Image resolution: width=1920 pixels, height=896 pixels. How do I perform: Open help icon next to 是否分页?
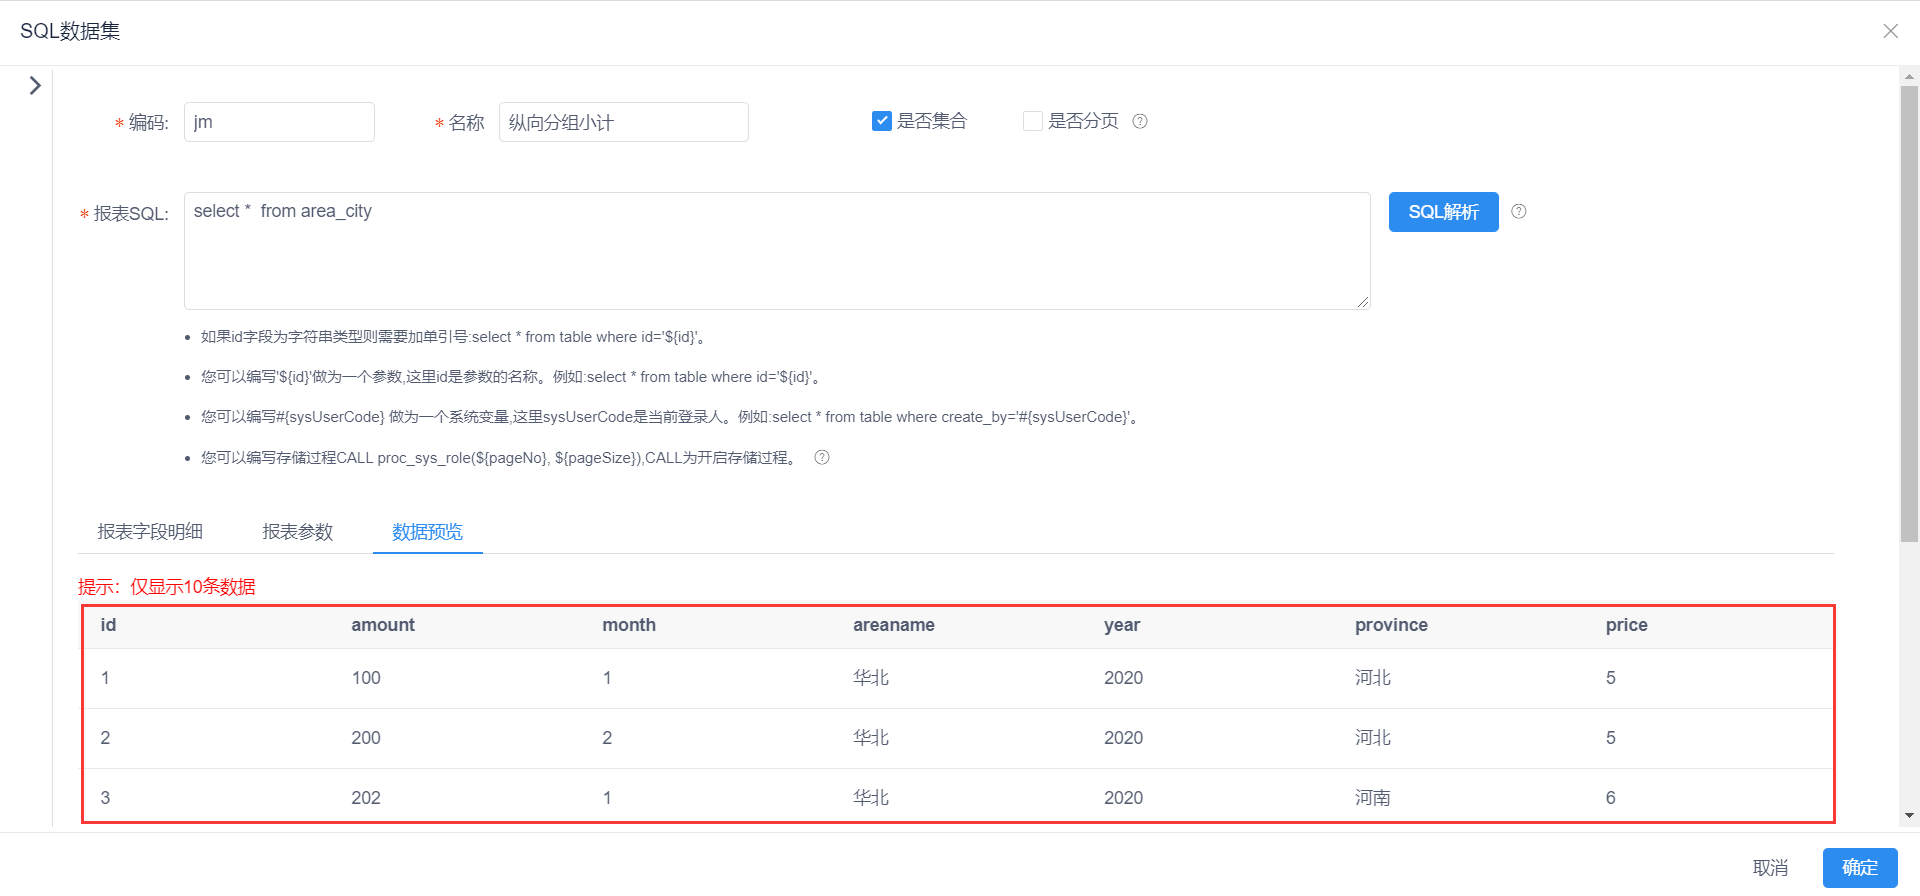coord(1140,121)
